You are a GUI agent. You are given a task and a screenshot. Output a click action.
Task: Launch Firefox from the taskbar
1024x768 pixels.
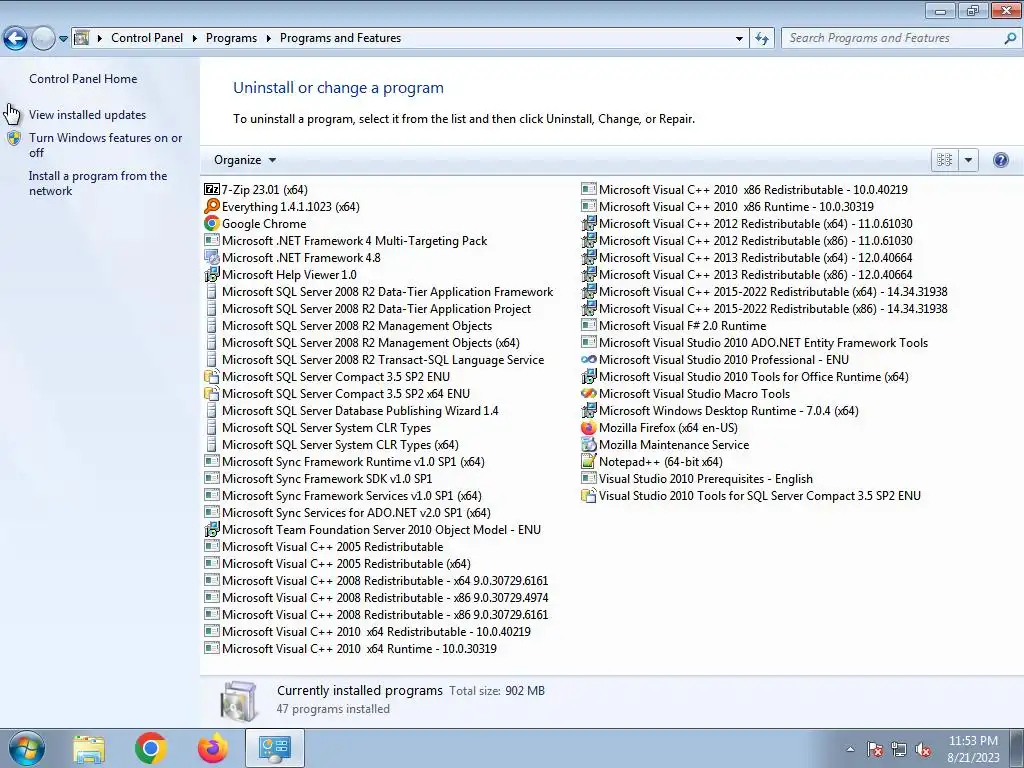pos(213,748)
